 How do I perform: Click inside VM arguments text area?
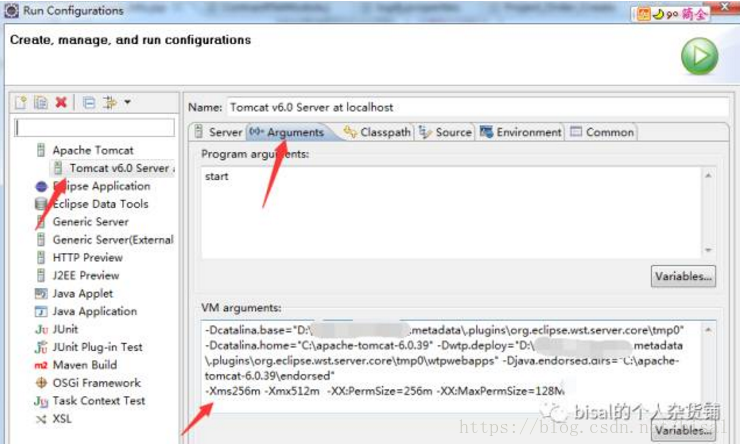point(452,366)
